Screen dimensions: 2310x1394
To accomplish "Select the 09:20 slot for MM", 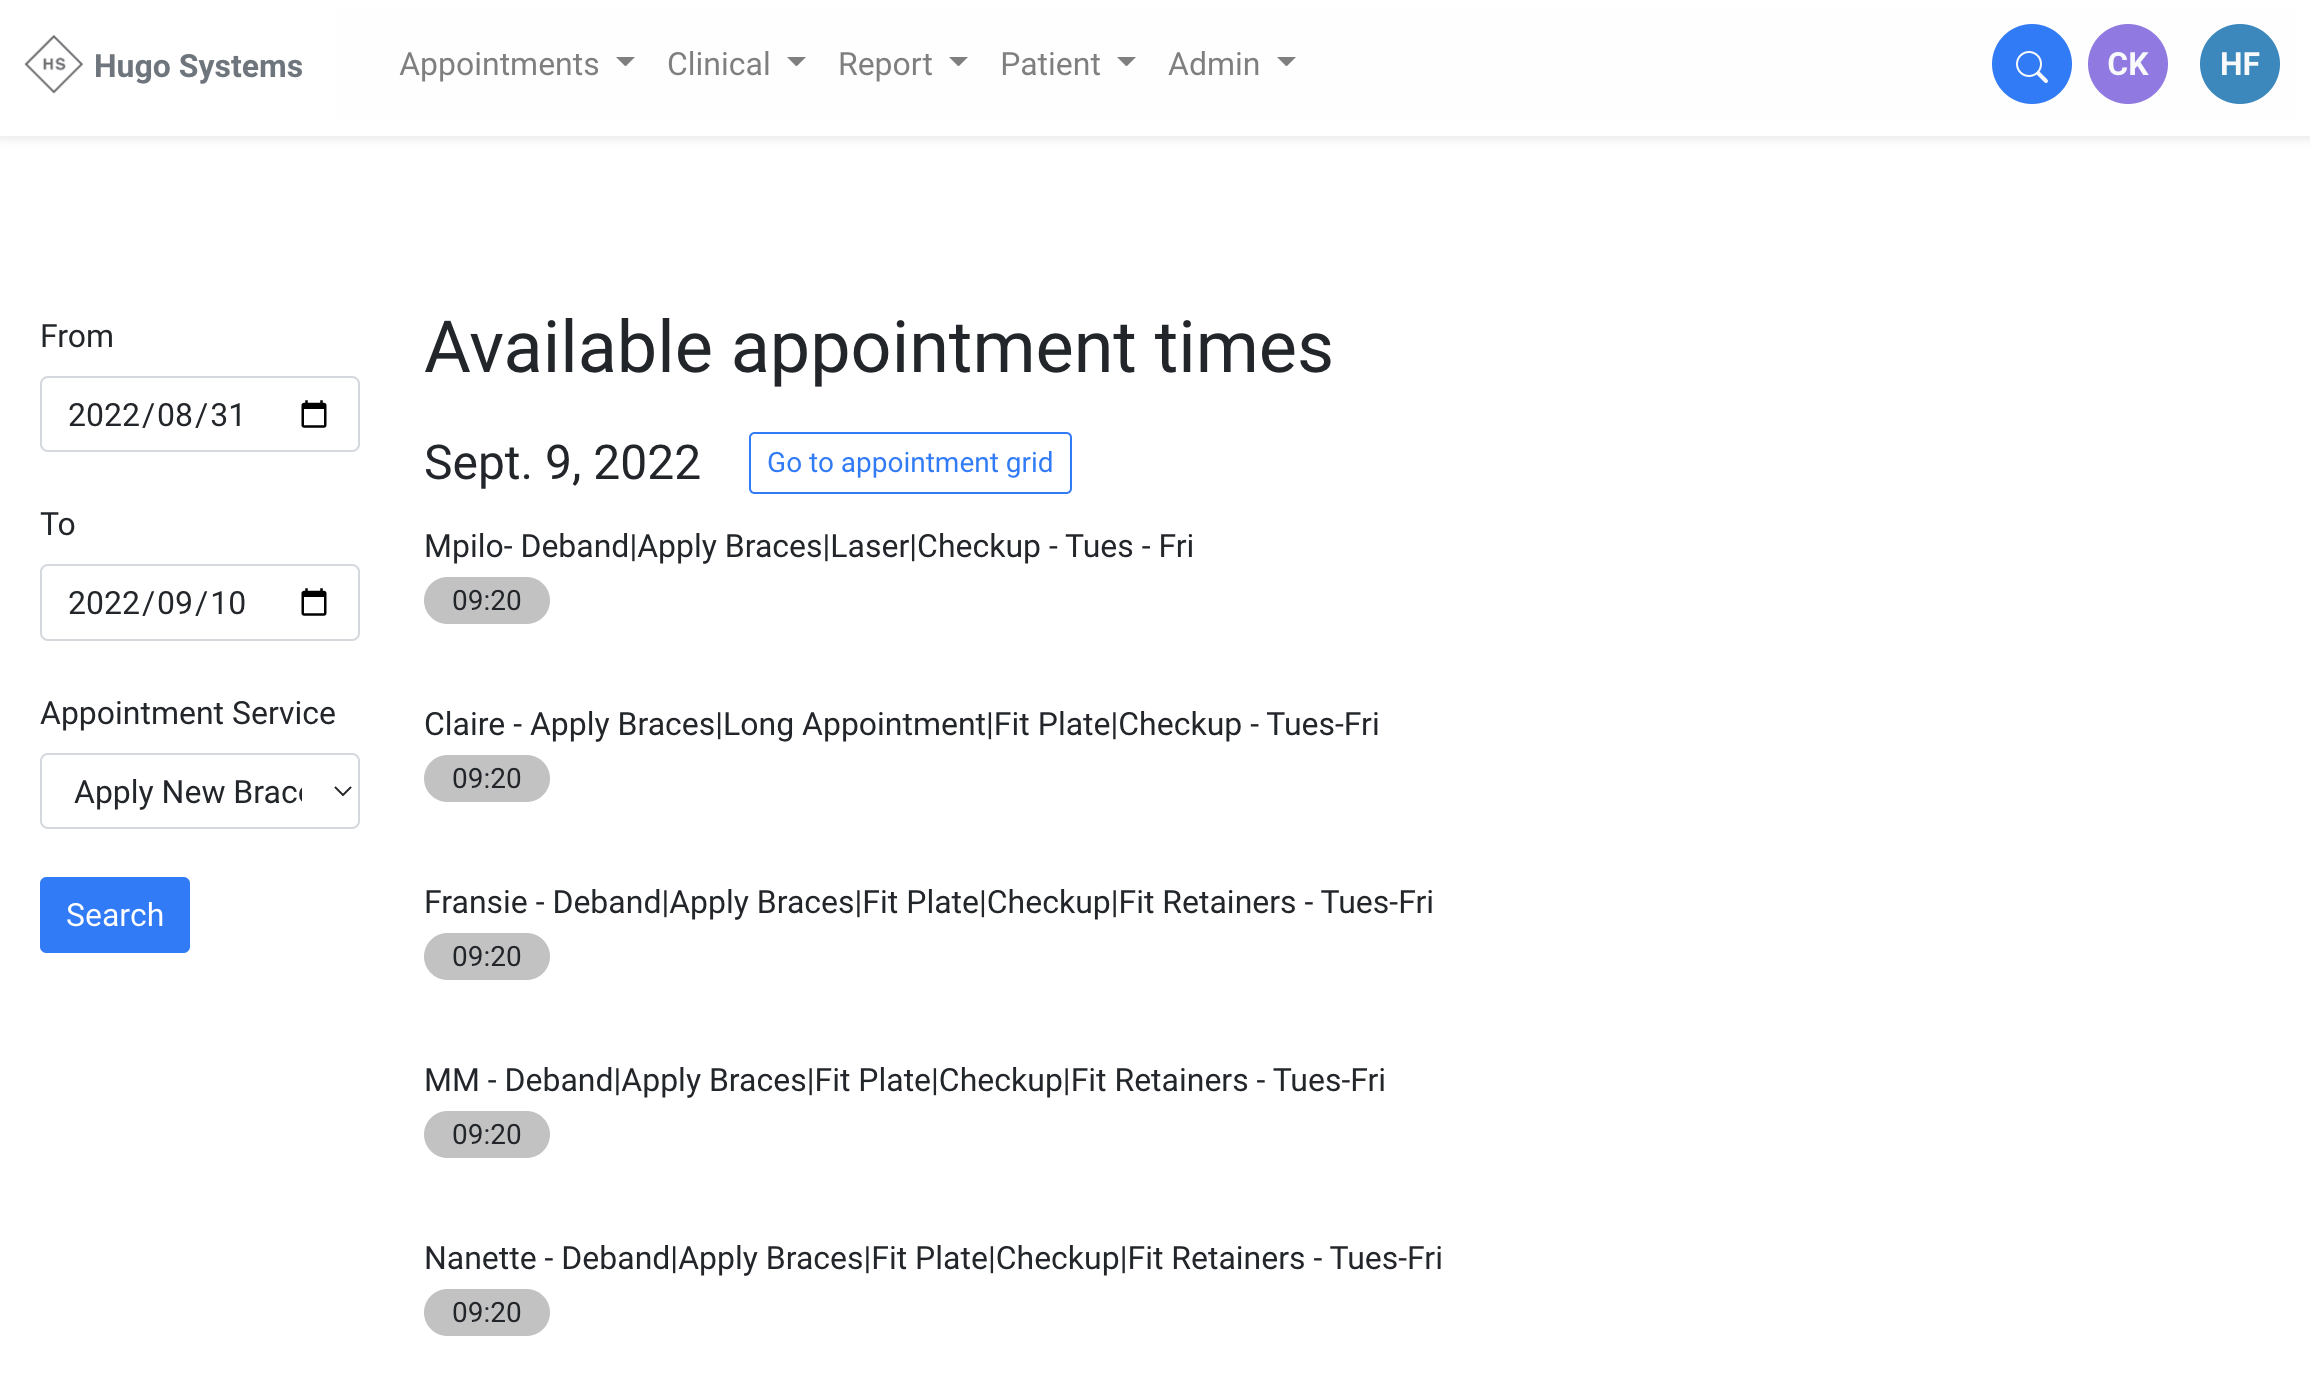I will pyautogui.click(x=487, y=1135).
